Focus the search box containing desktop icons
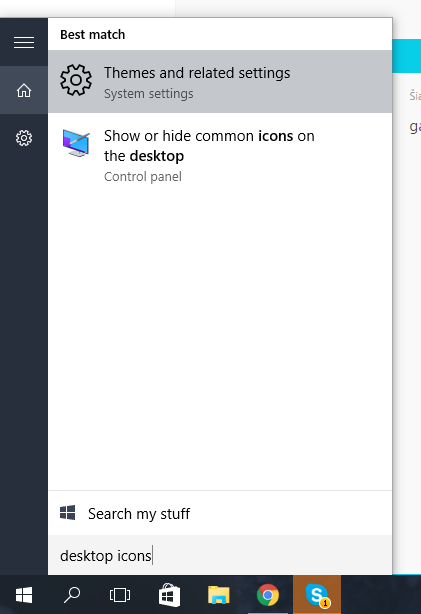The width and height of the screenshot is (421, 614). coord(220,556)
